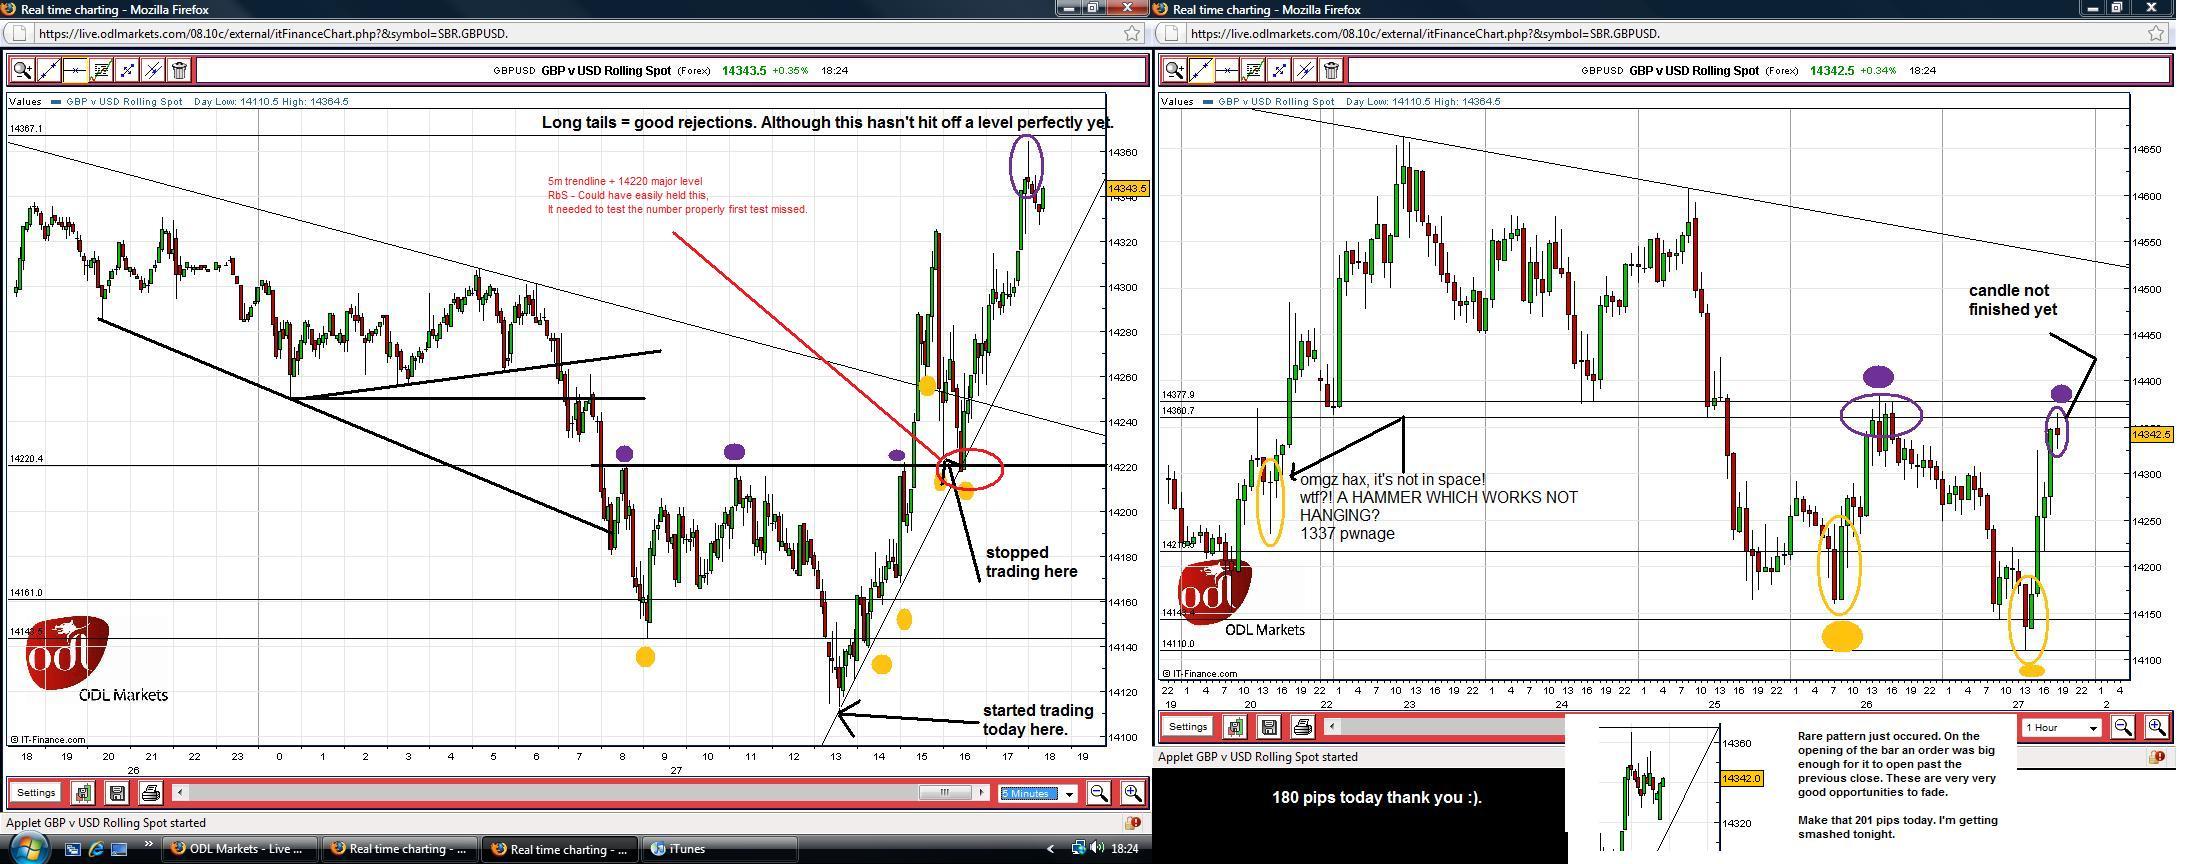This screenshot has height=864, width=2189.
Task: Click the chart style icon next to 5-minute Settings
Action: pos(83,793)
